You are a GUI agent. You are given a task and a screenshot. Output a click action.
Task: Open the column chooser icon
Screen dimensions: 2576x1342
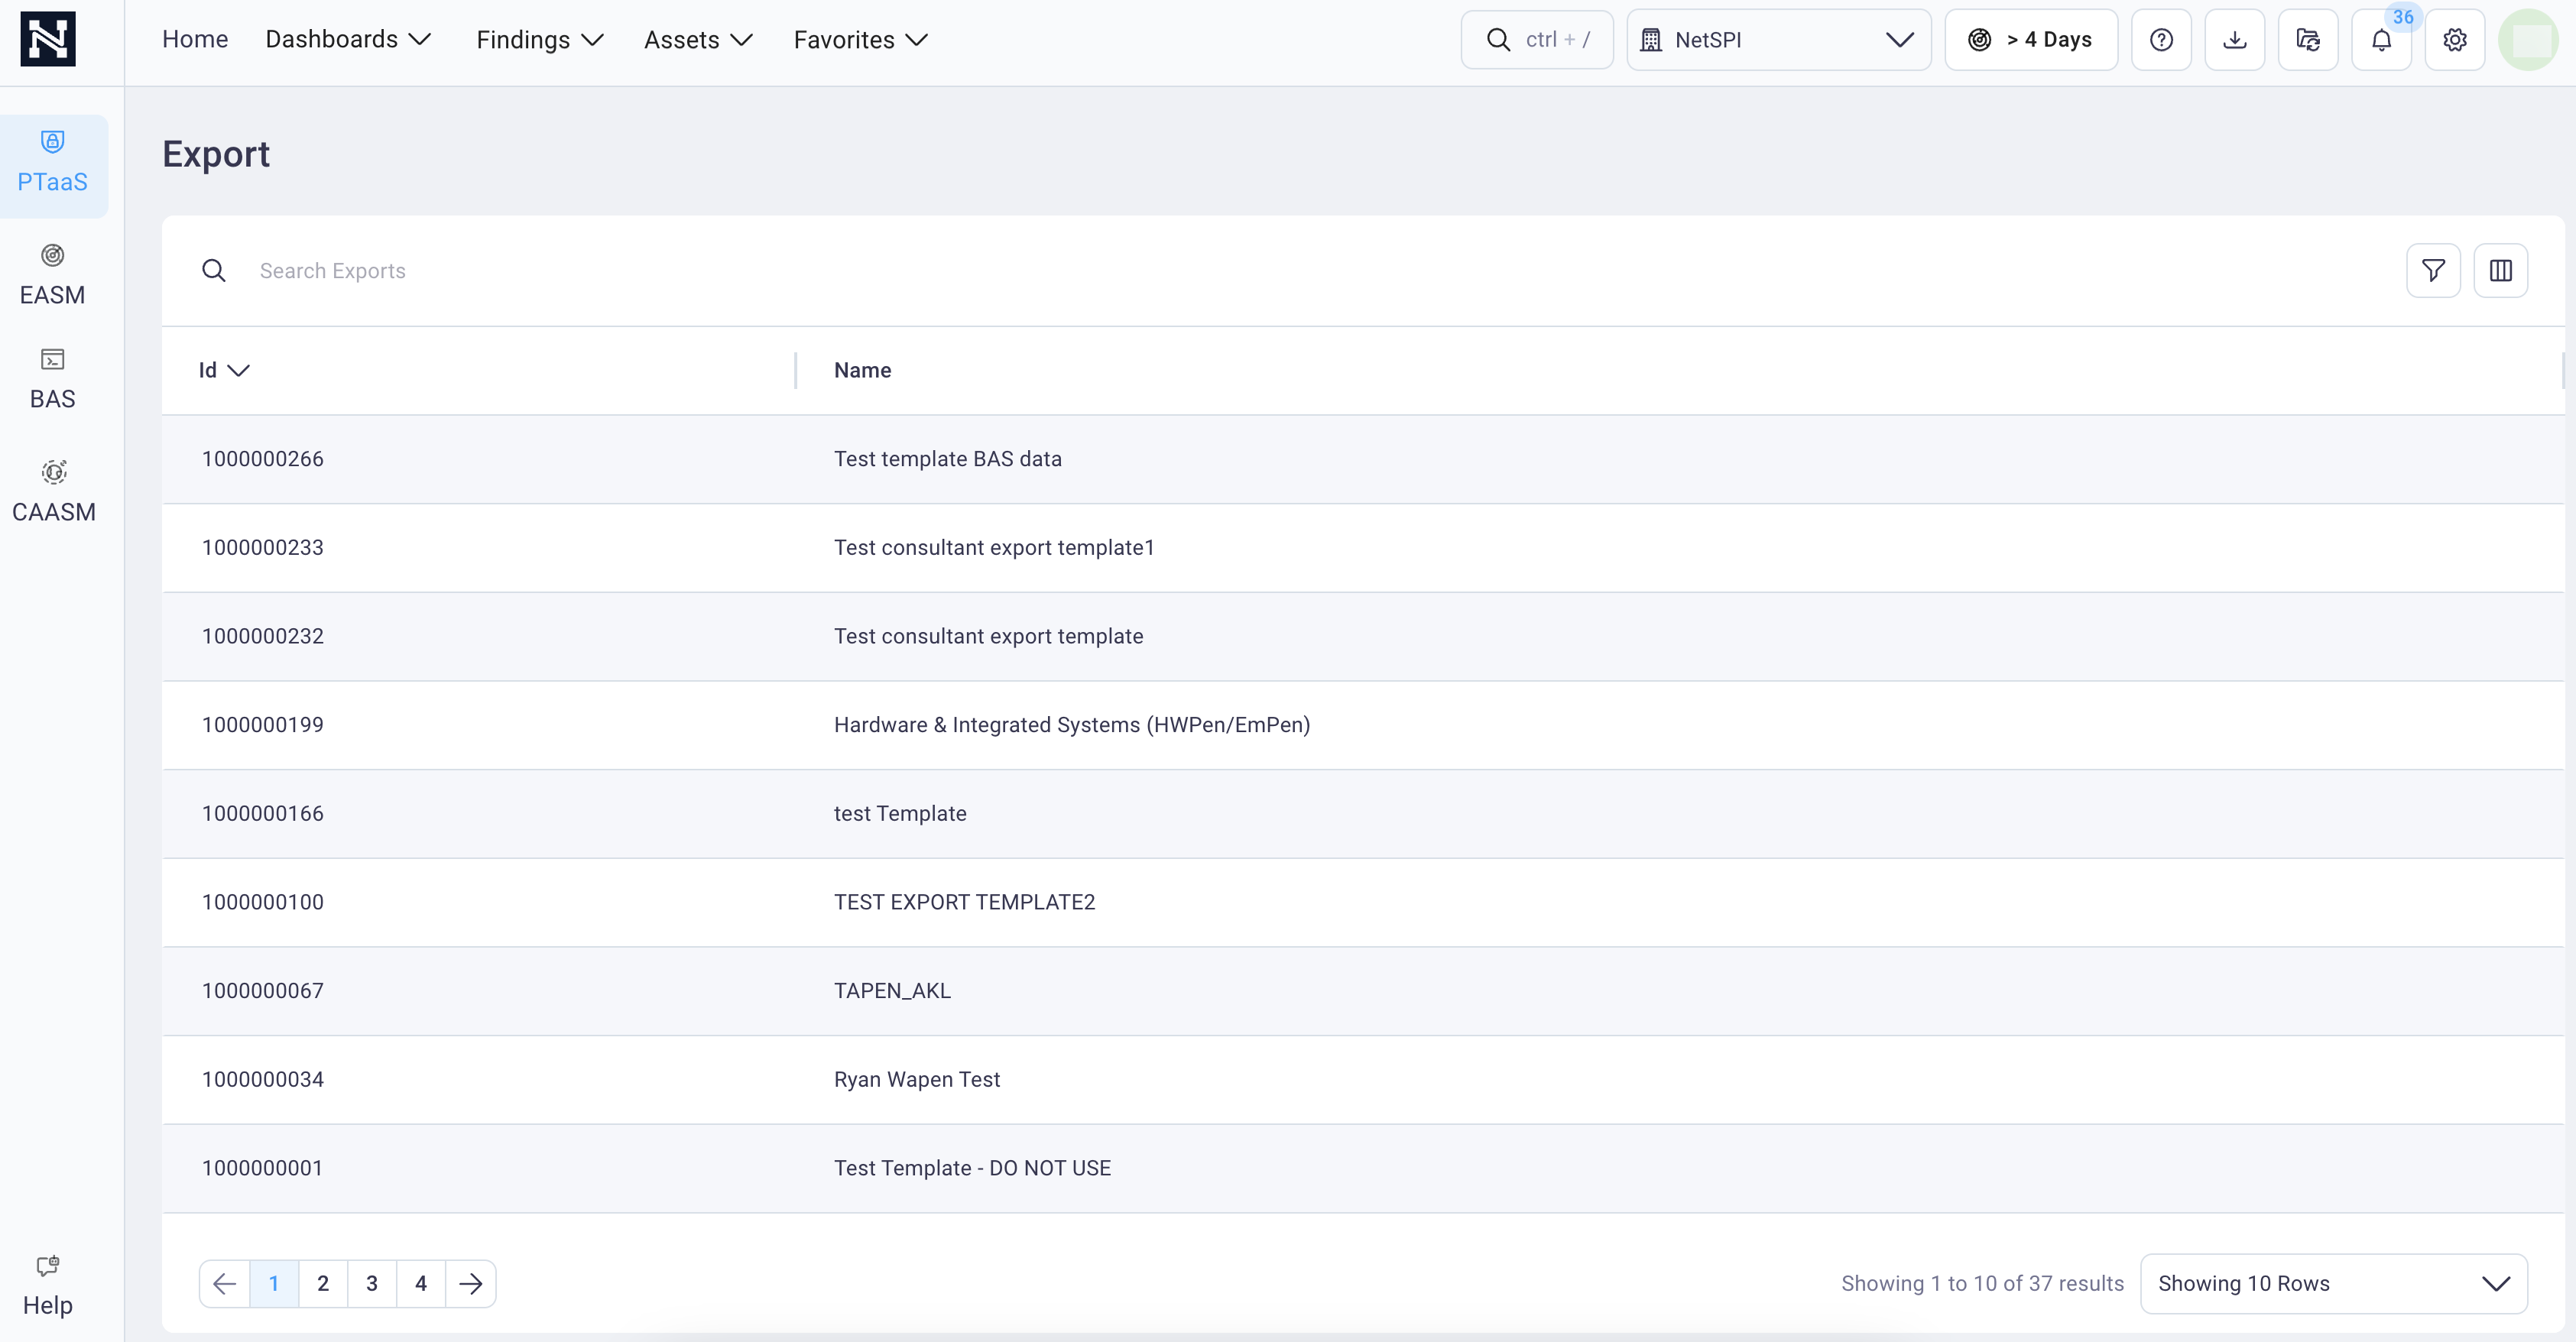(2500, 270)
